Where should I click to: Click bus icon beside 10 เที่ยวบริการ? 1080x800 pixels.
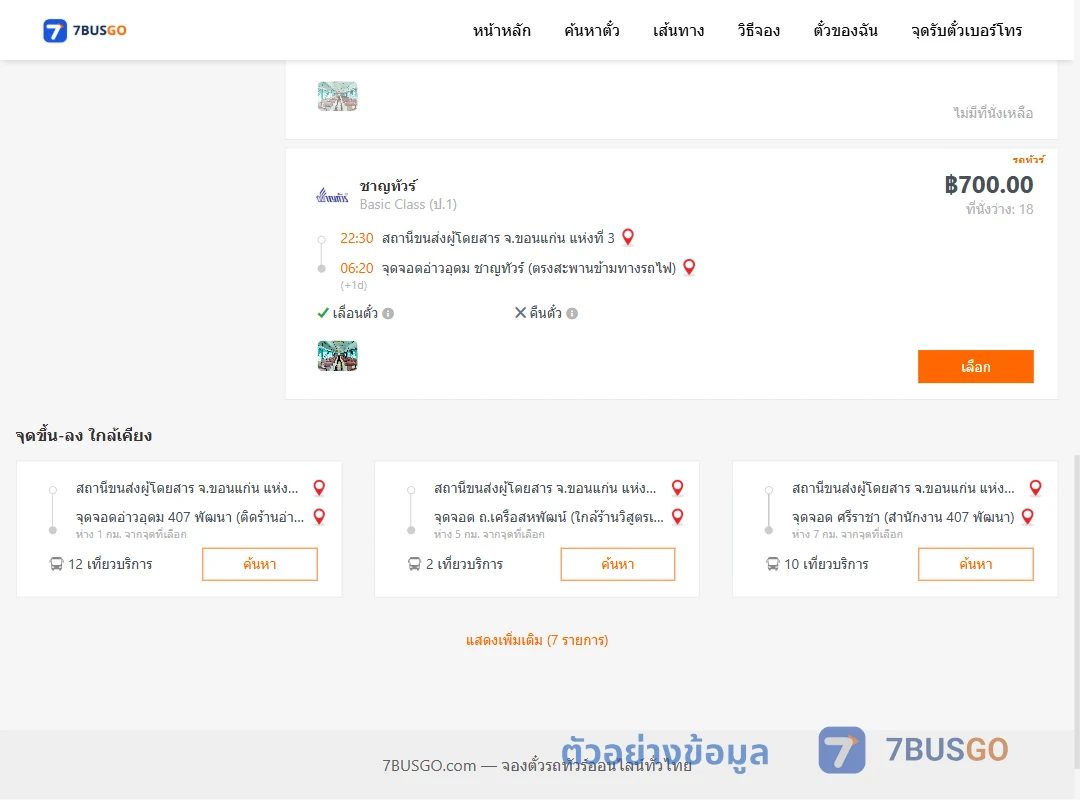coord(773,564)
